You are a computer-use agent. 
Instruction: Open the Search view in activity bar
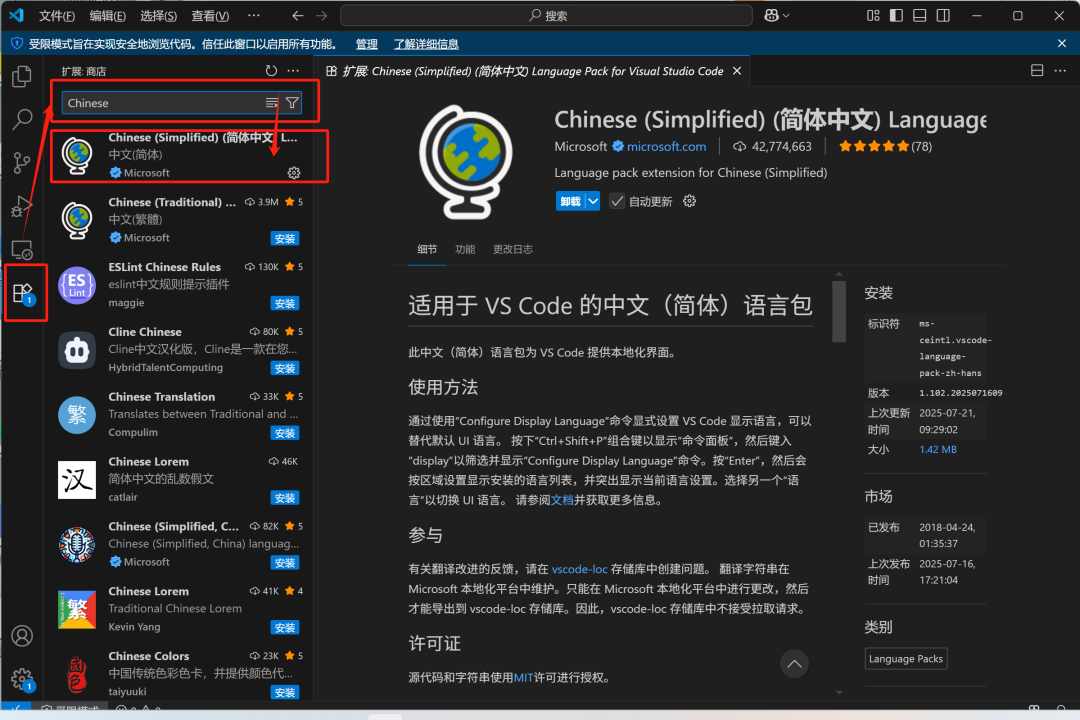tap(22, 119)
